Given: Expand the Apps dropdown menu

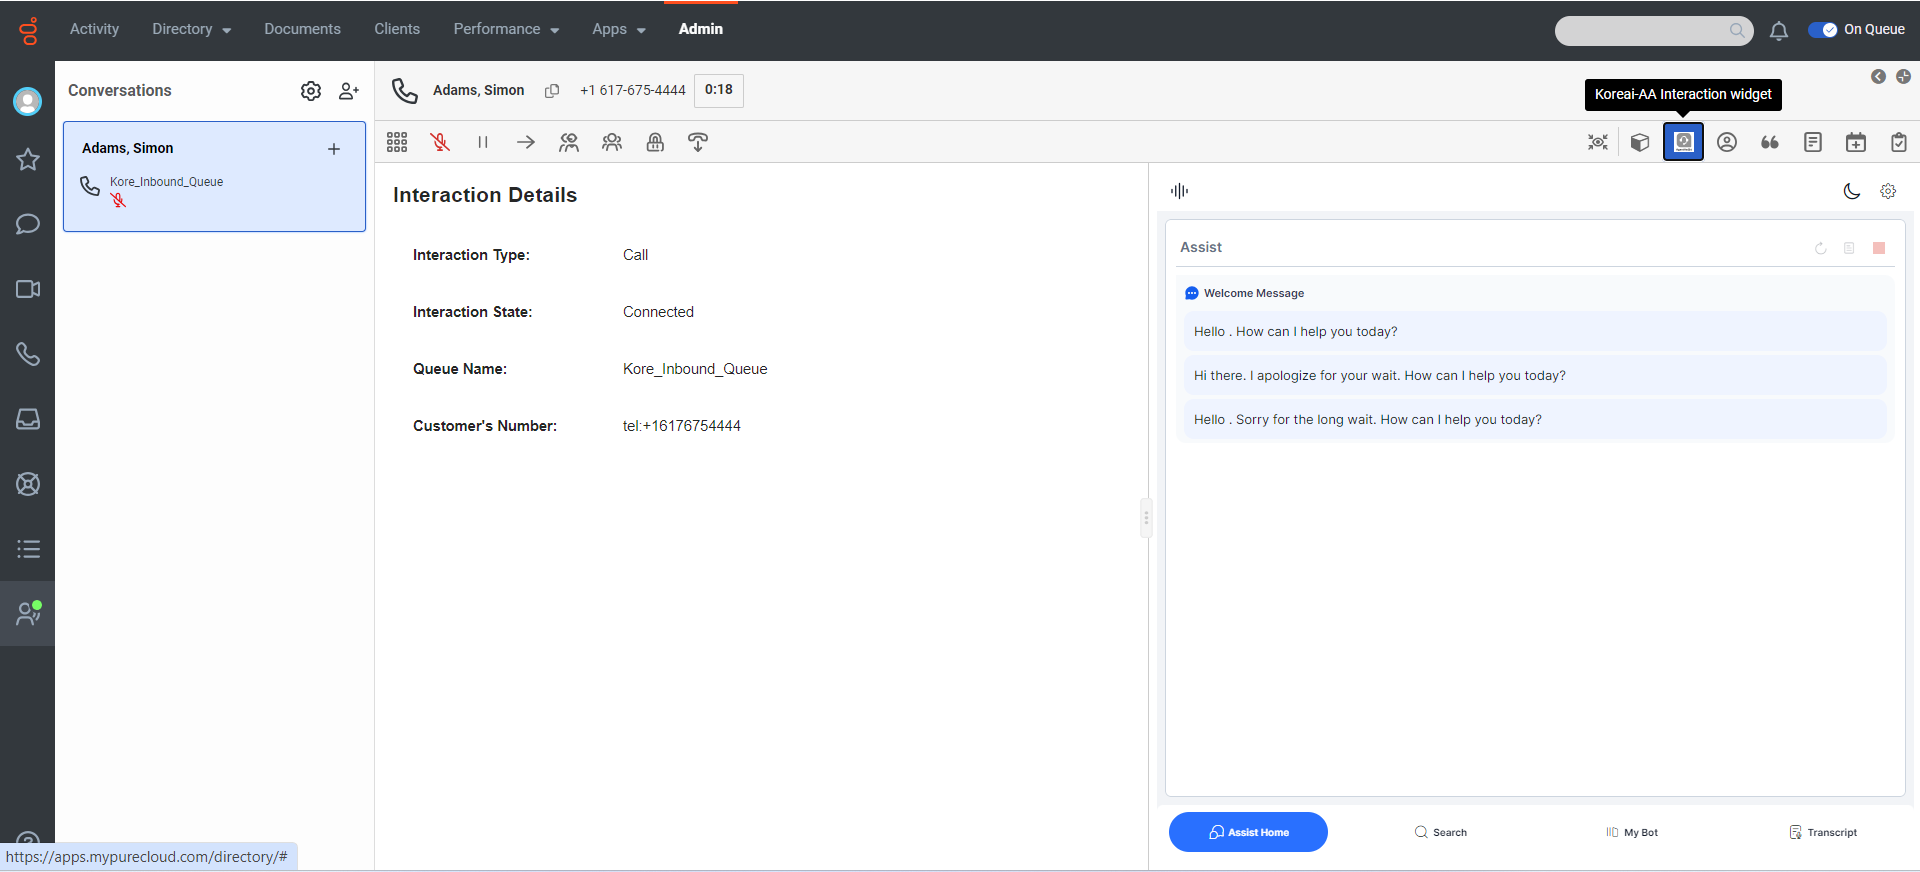Looking at the screenshot, I should (x=619, y=29).
